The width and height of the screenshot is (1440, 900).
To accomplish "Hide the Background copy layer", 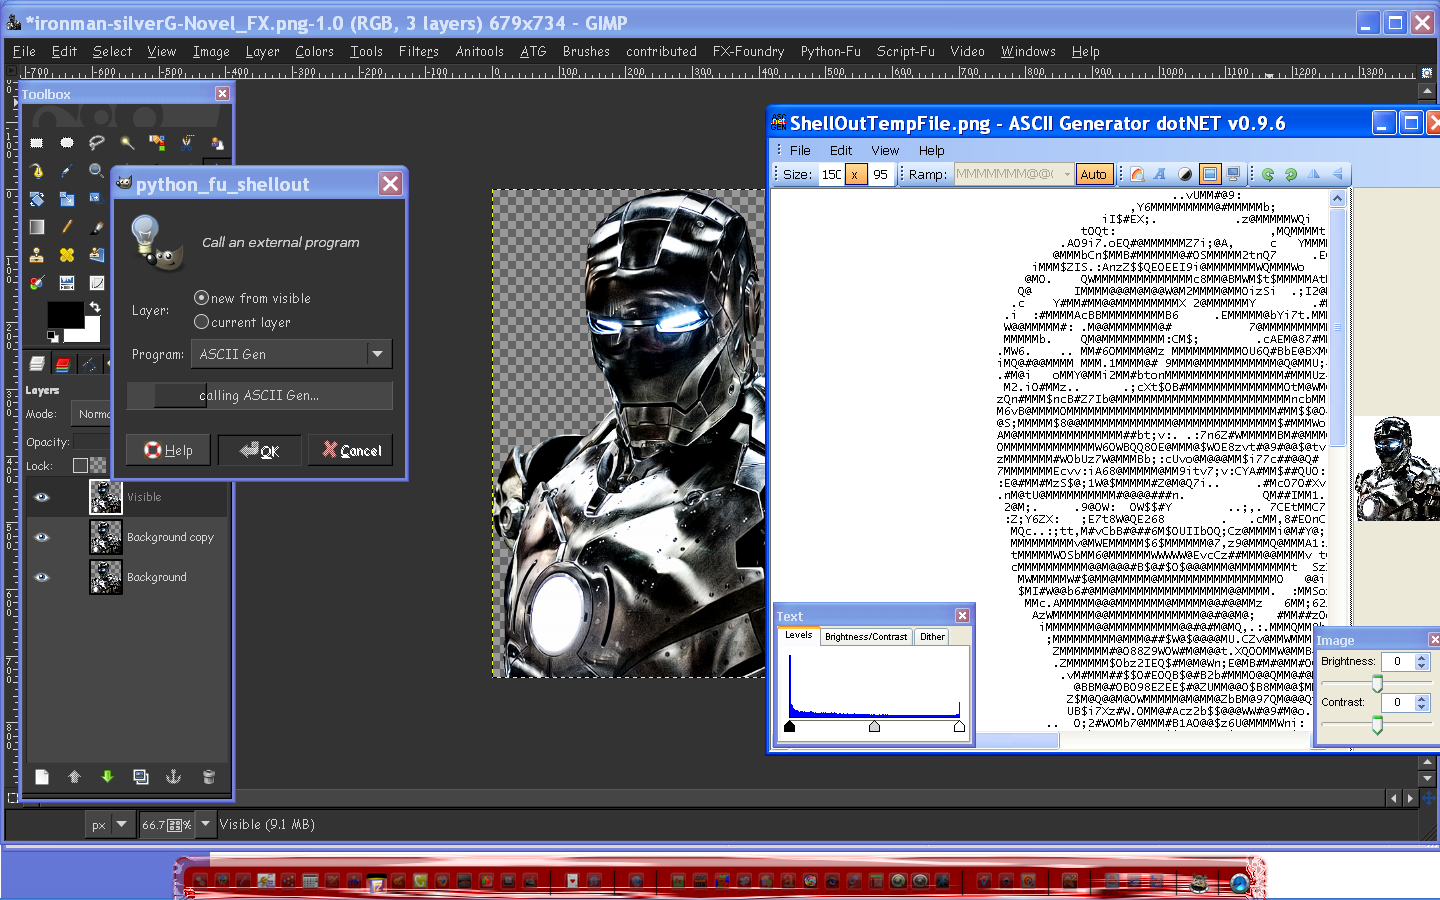I will pyautogui.click(x=41, y=537).
